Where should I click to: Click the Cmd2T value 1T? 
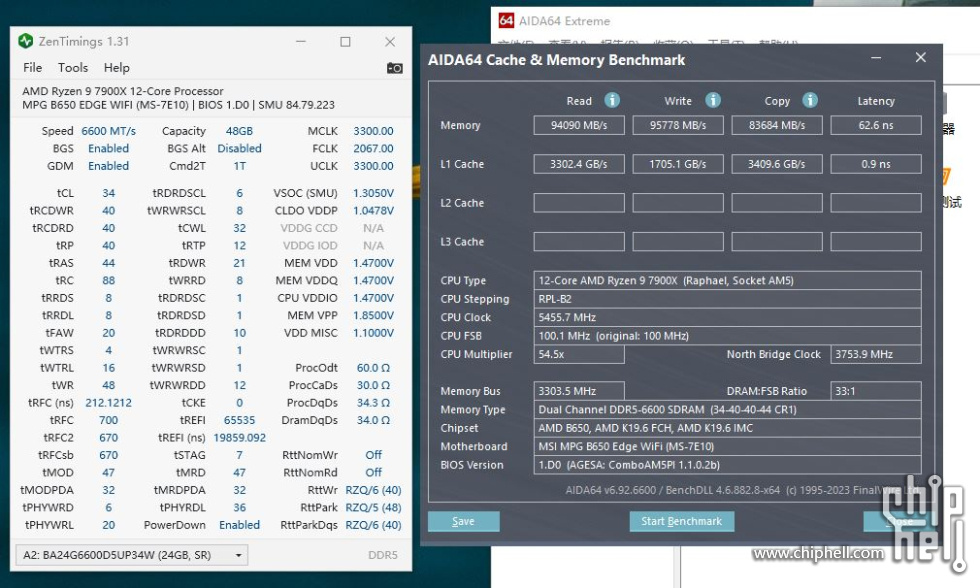[239, 166]
